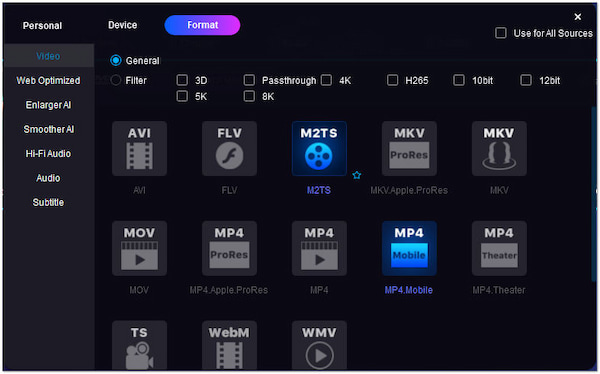Select the WMV format icon
600x374 pixels.
(319, 346)
